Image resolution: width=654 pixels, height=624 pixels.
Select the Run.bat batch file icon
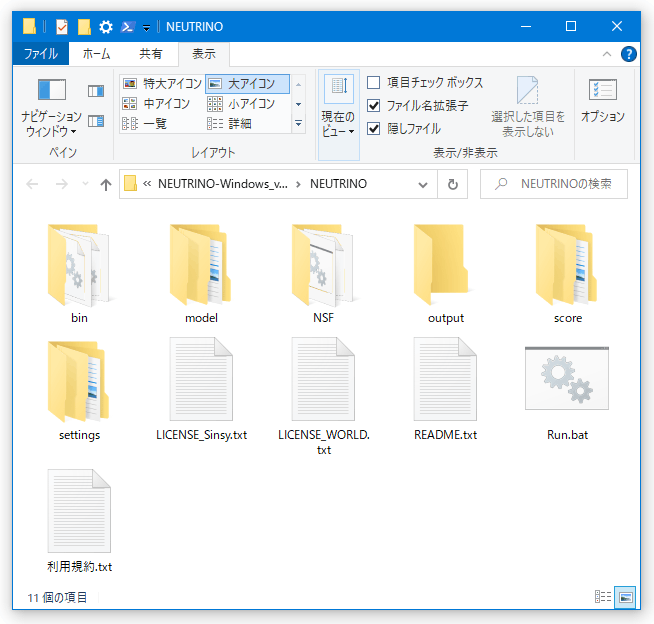pos(567,378)
